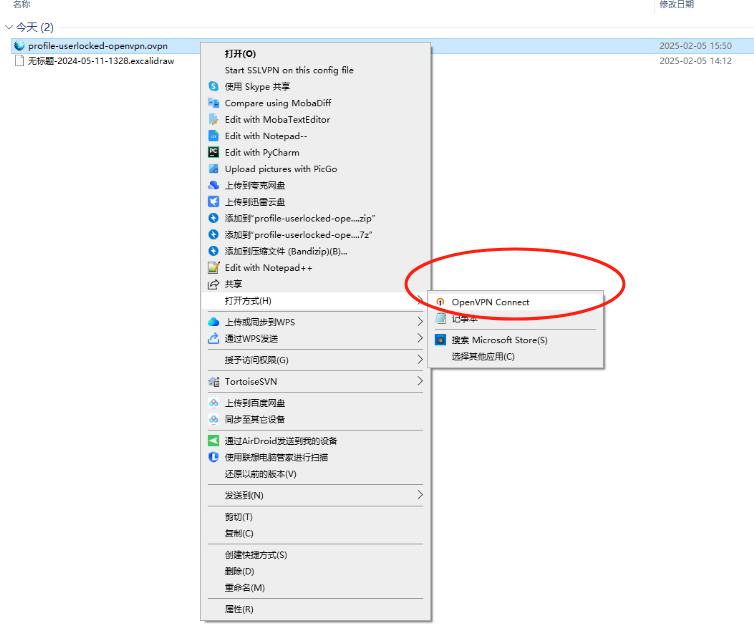Choose 选择其他应用(C) in submenu

[515, 356]
